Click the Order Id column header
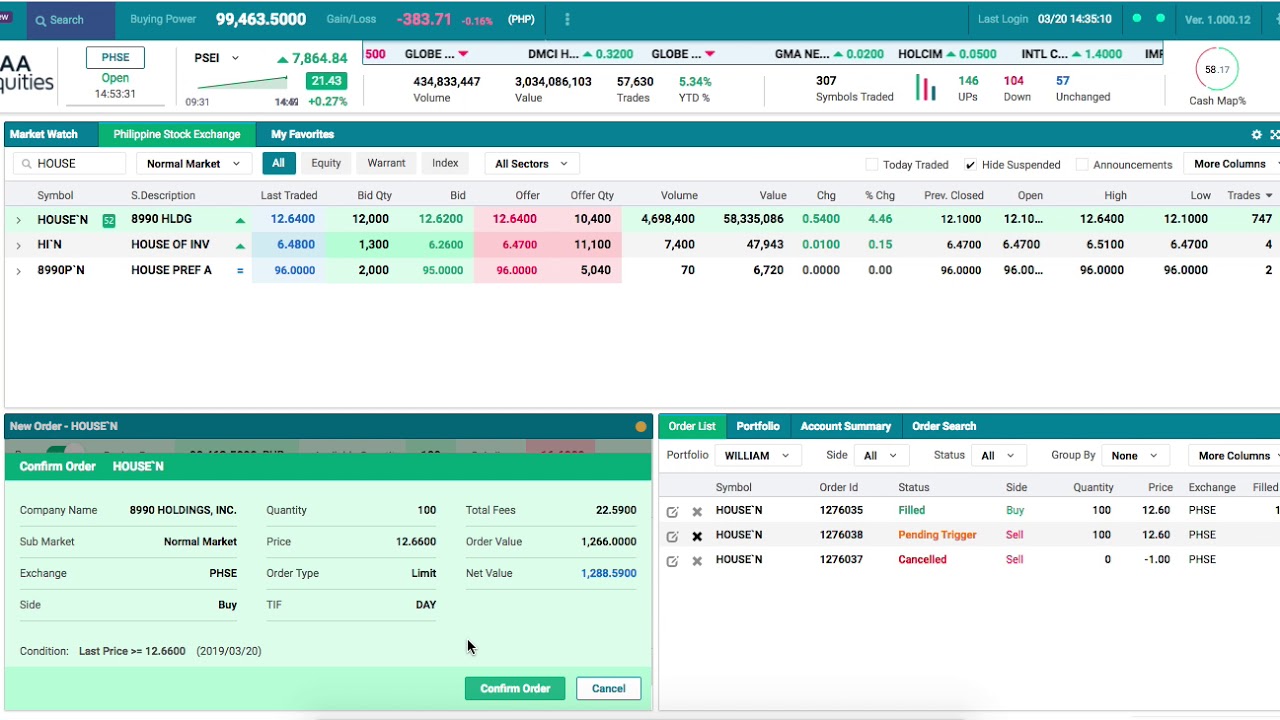Image resolution: width=1280 pixels, height=720 pixels. click(839, 488)
